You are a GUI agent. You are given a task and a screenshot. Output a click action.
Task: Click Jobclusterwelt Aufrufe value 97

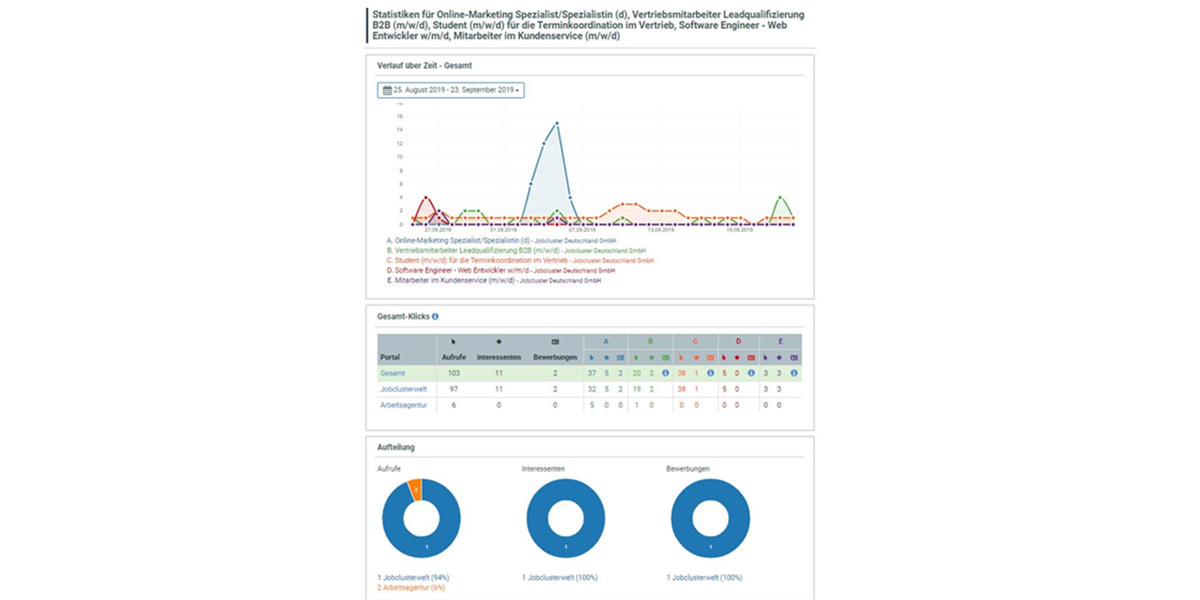click(454, 389)
